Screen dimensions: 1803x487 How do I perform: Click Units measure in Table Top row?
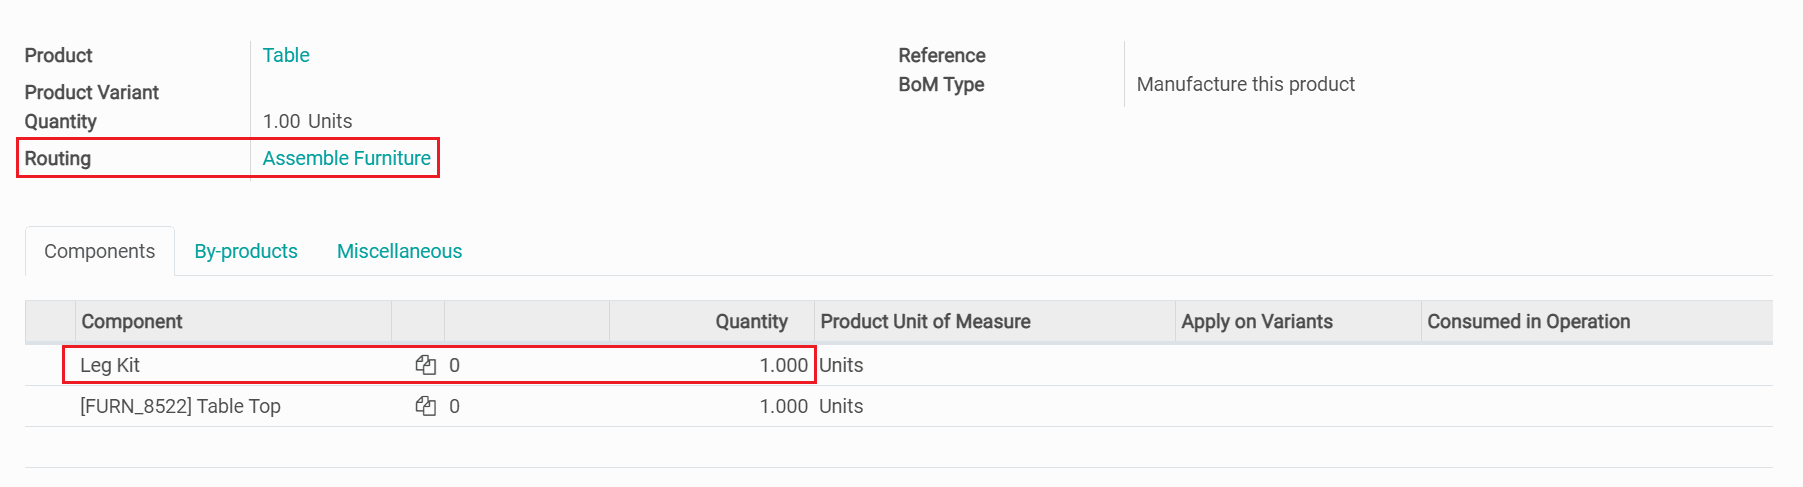click(x=841, y=406)
